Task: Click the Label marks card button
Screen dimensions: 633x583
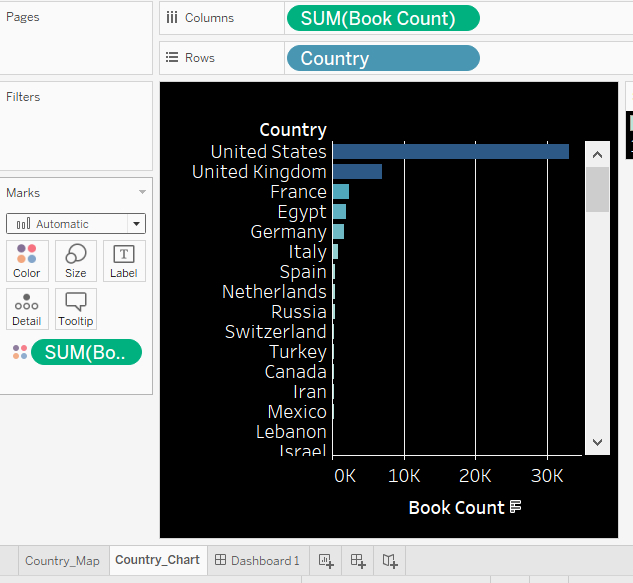Action: pyautogui.click(x=124, y=261)
